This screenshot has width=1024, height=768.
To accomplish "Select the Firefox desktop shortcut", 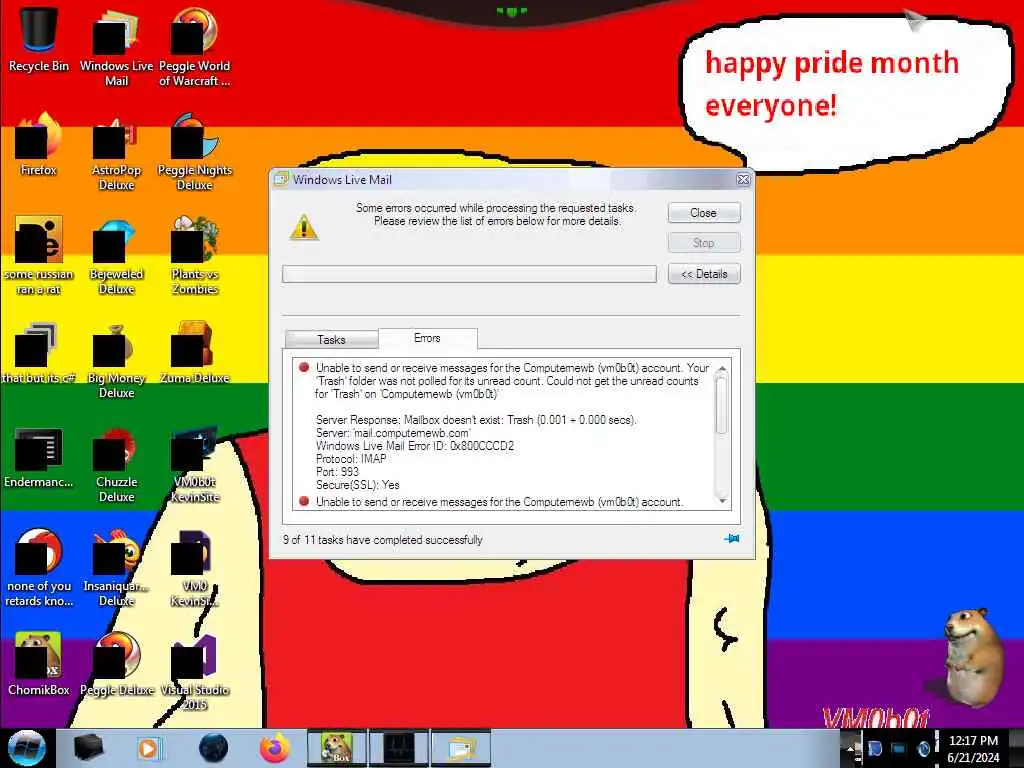I will (x=39, y=144).
